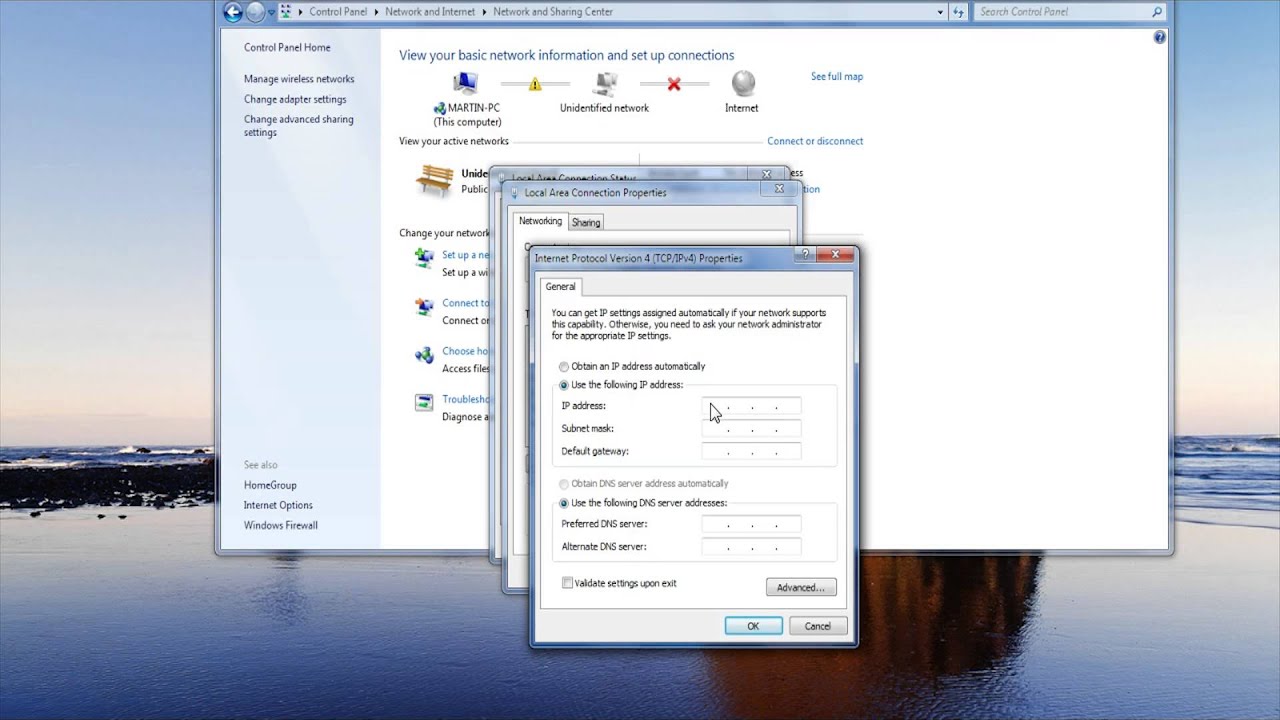Click the yellow warning triangle icon
Screen dimensions: 1280x720
coord(535,85)
